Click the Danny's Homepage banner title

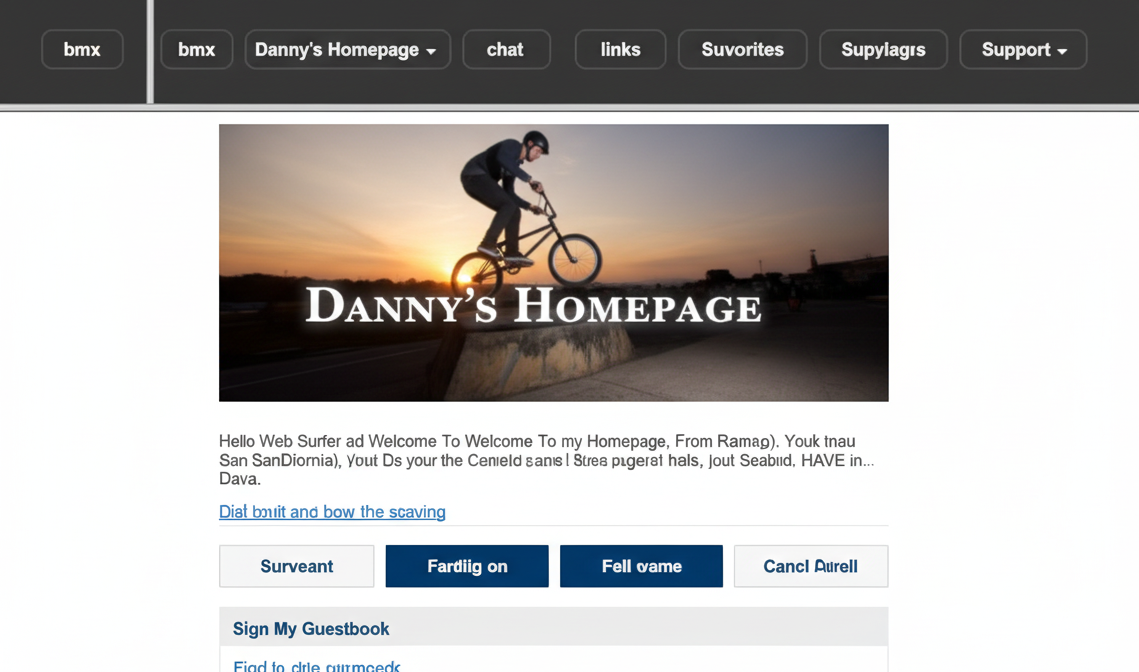pos(534,306)
